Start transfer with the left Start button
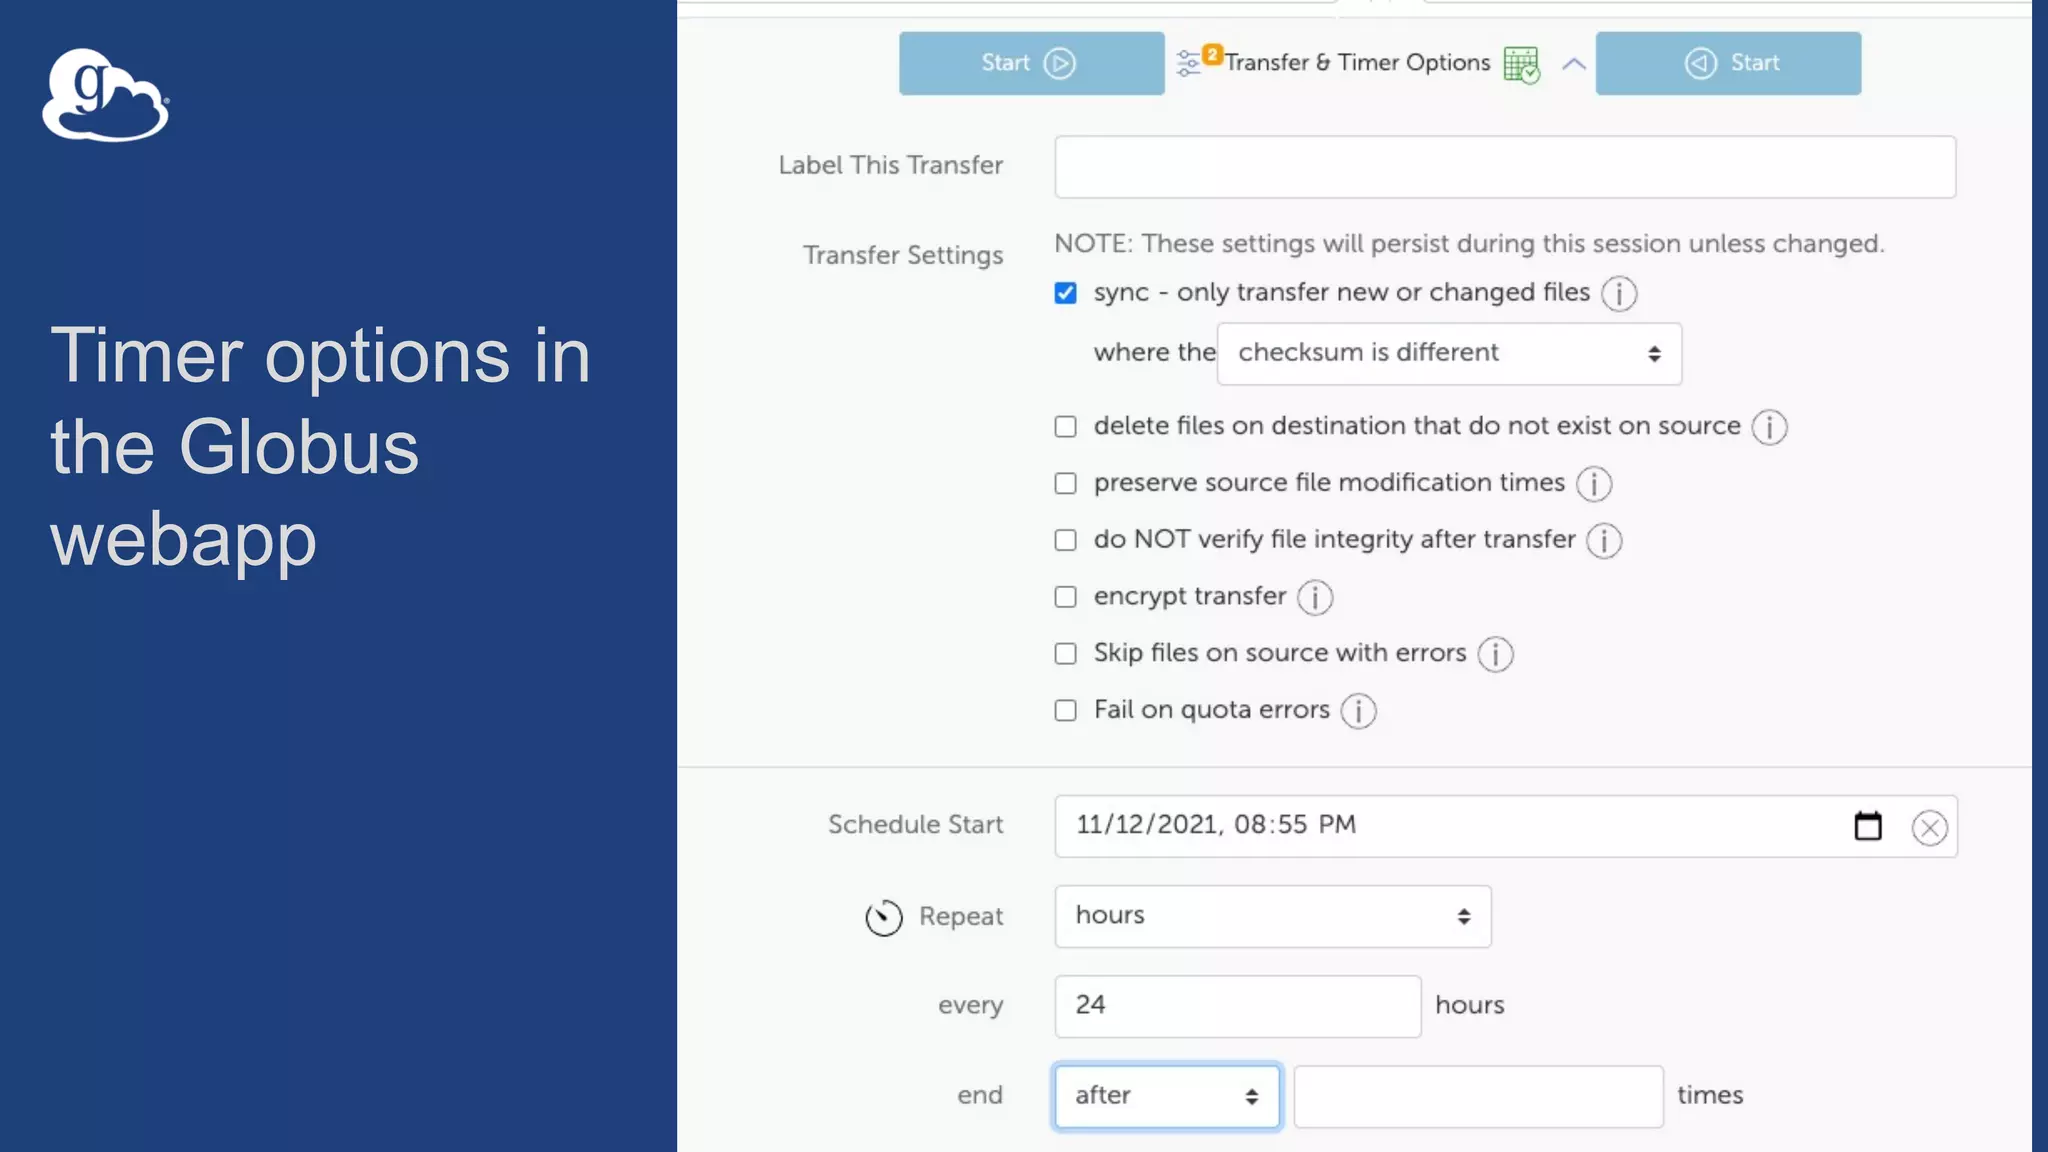This screenshot has width=2048, height=1152. click(x=1031, y=63)
